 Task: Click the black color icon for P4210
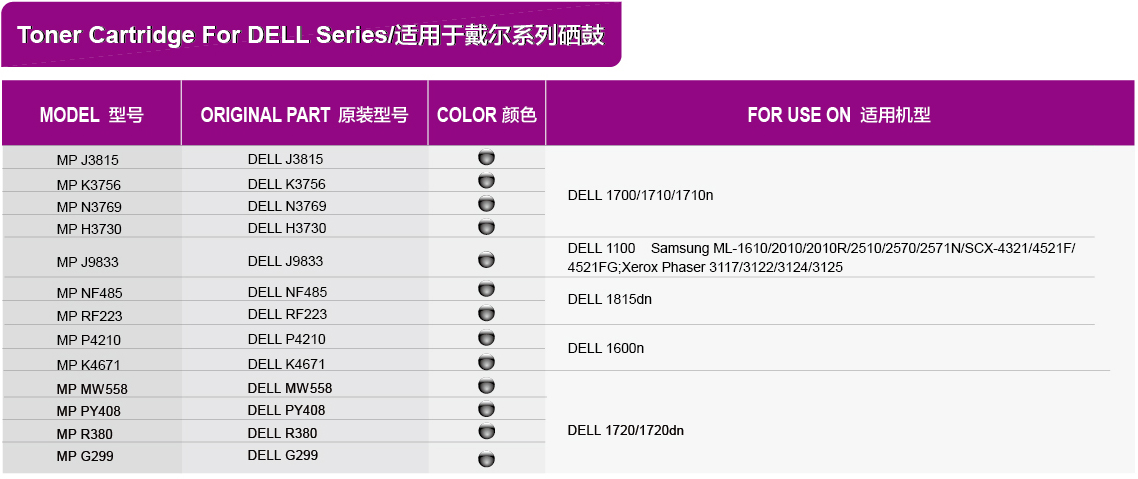click(487, 338)
